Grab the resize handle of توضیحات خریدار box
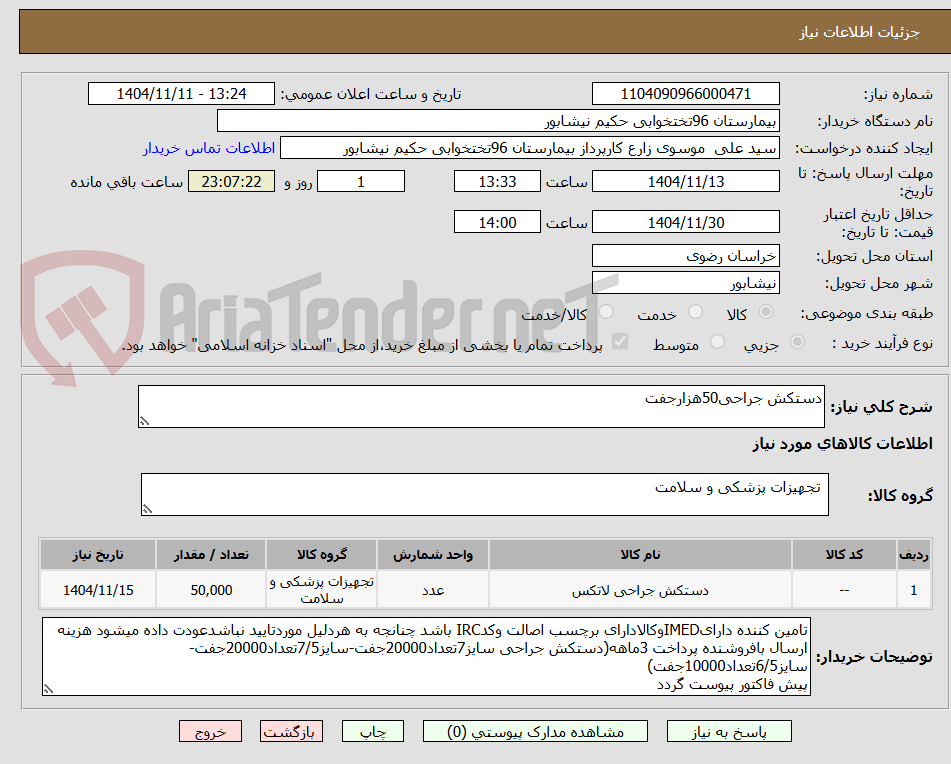The width and height of the screenshot is (951, 764). (48, 689)
